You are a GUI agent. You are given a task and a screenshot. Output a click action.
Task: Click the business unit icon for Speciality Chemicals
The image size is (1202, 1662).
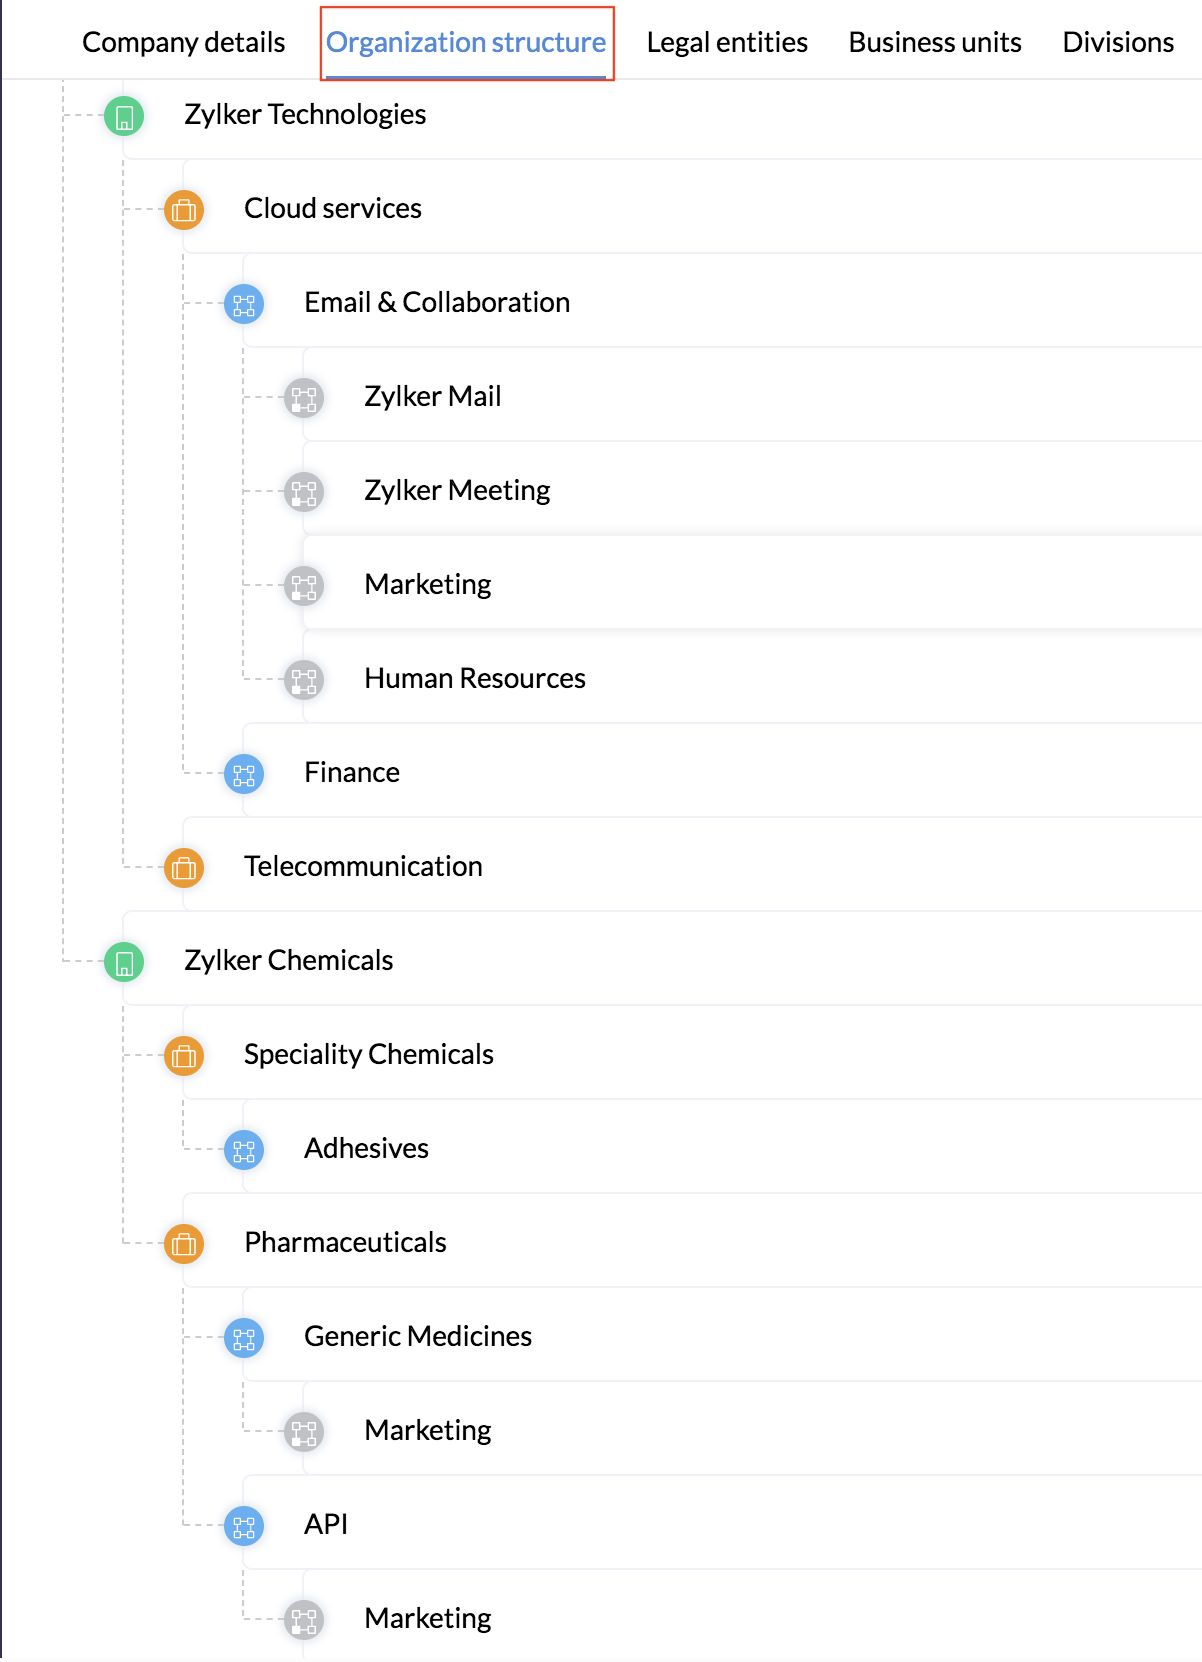pyautogui.click(x=183, y=1056)
